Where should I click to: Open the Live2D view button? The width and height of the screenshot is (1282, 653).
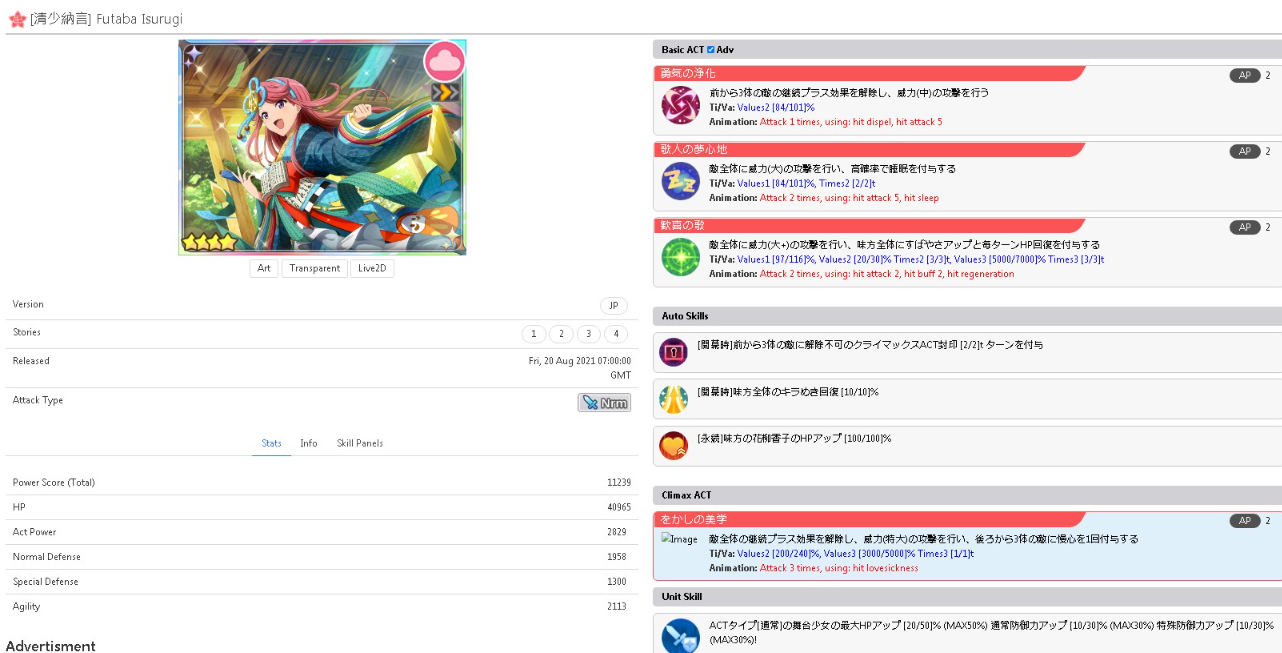point(372,268)
